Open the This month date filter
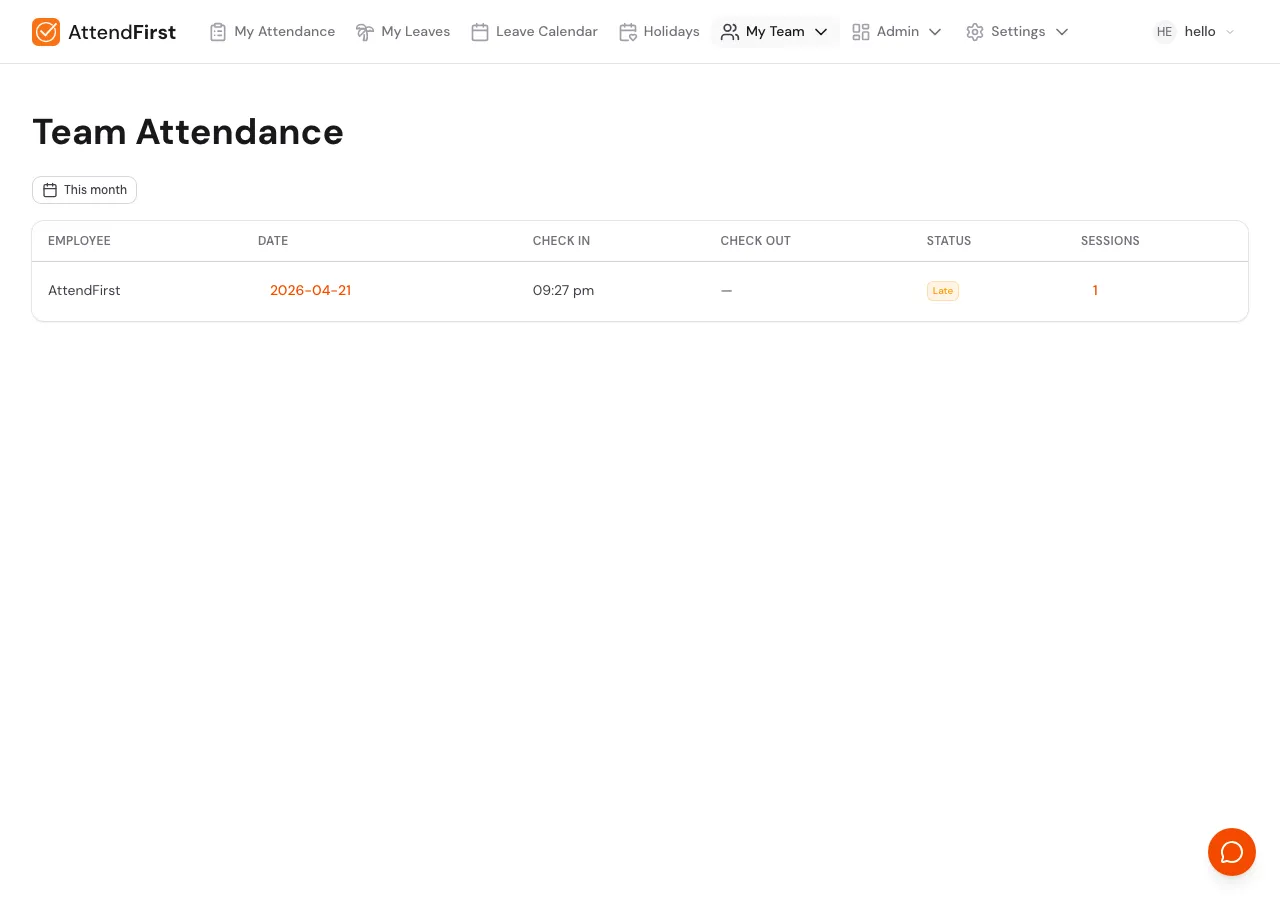The height and width of the screenshot is (900, 1280). pyautogui.click(x=84, y=190)
